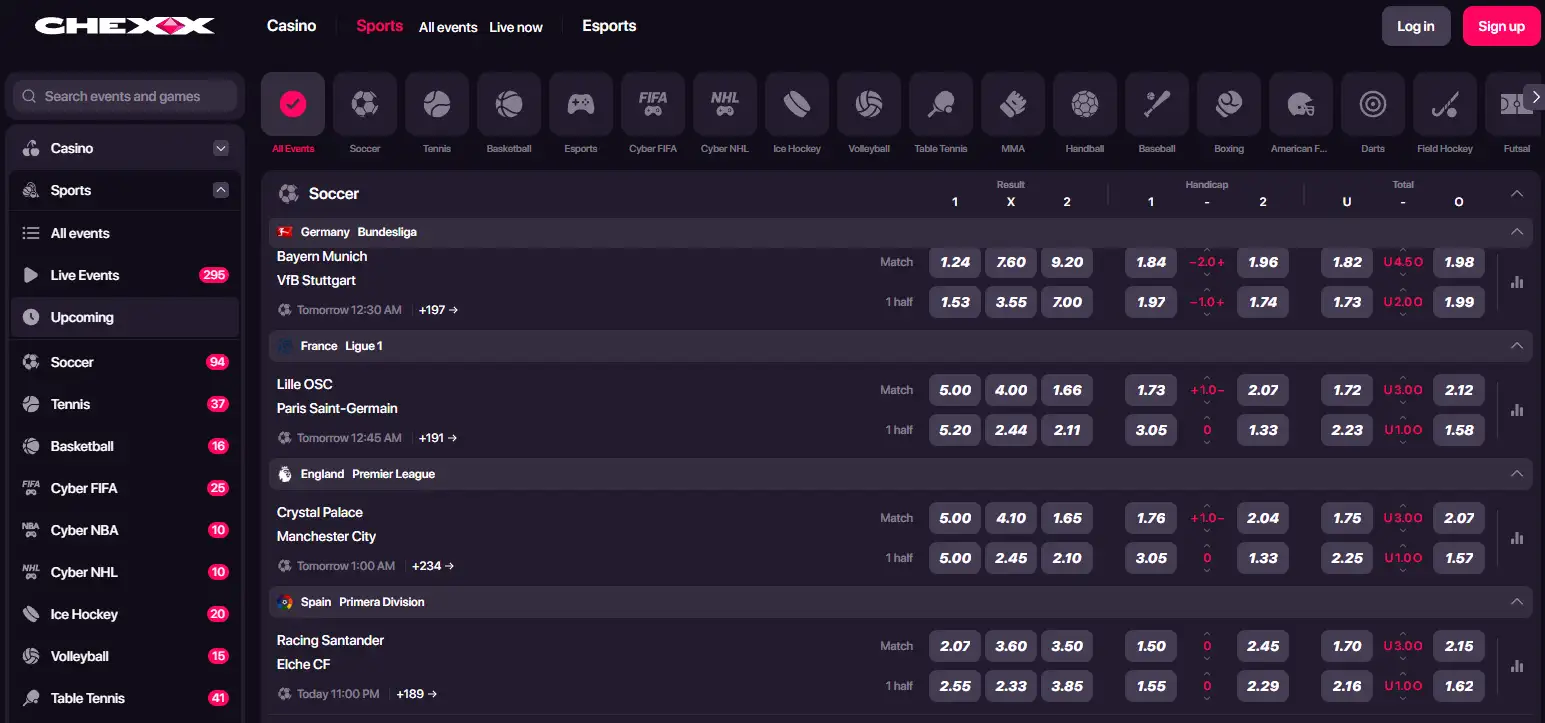This screenshot has height=723, width=1545.
Task: Select the Basketball category icon
Action: pos(509,104)
